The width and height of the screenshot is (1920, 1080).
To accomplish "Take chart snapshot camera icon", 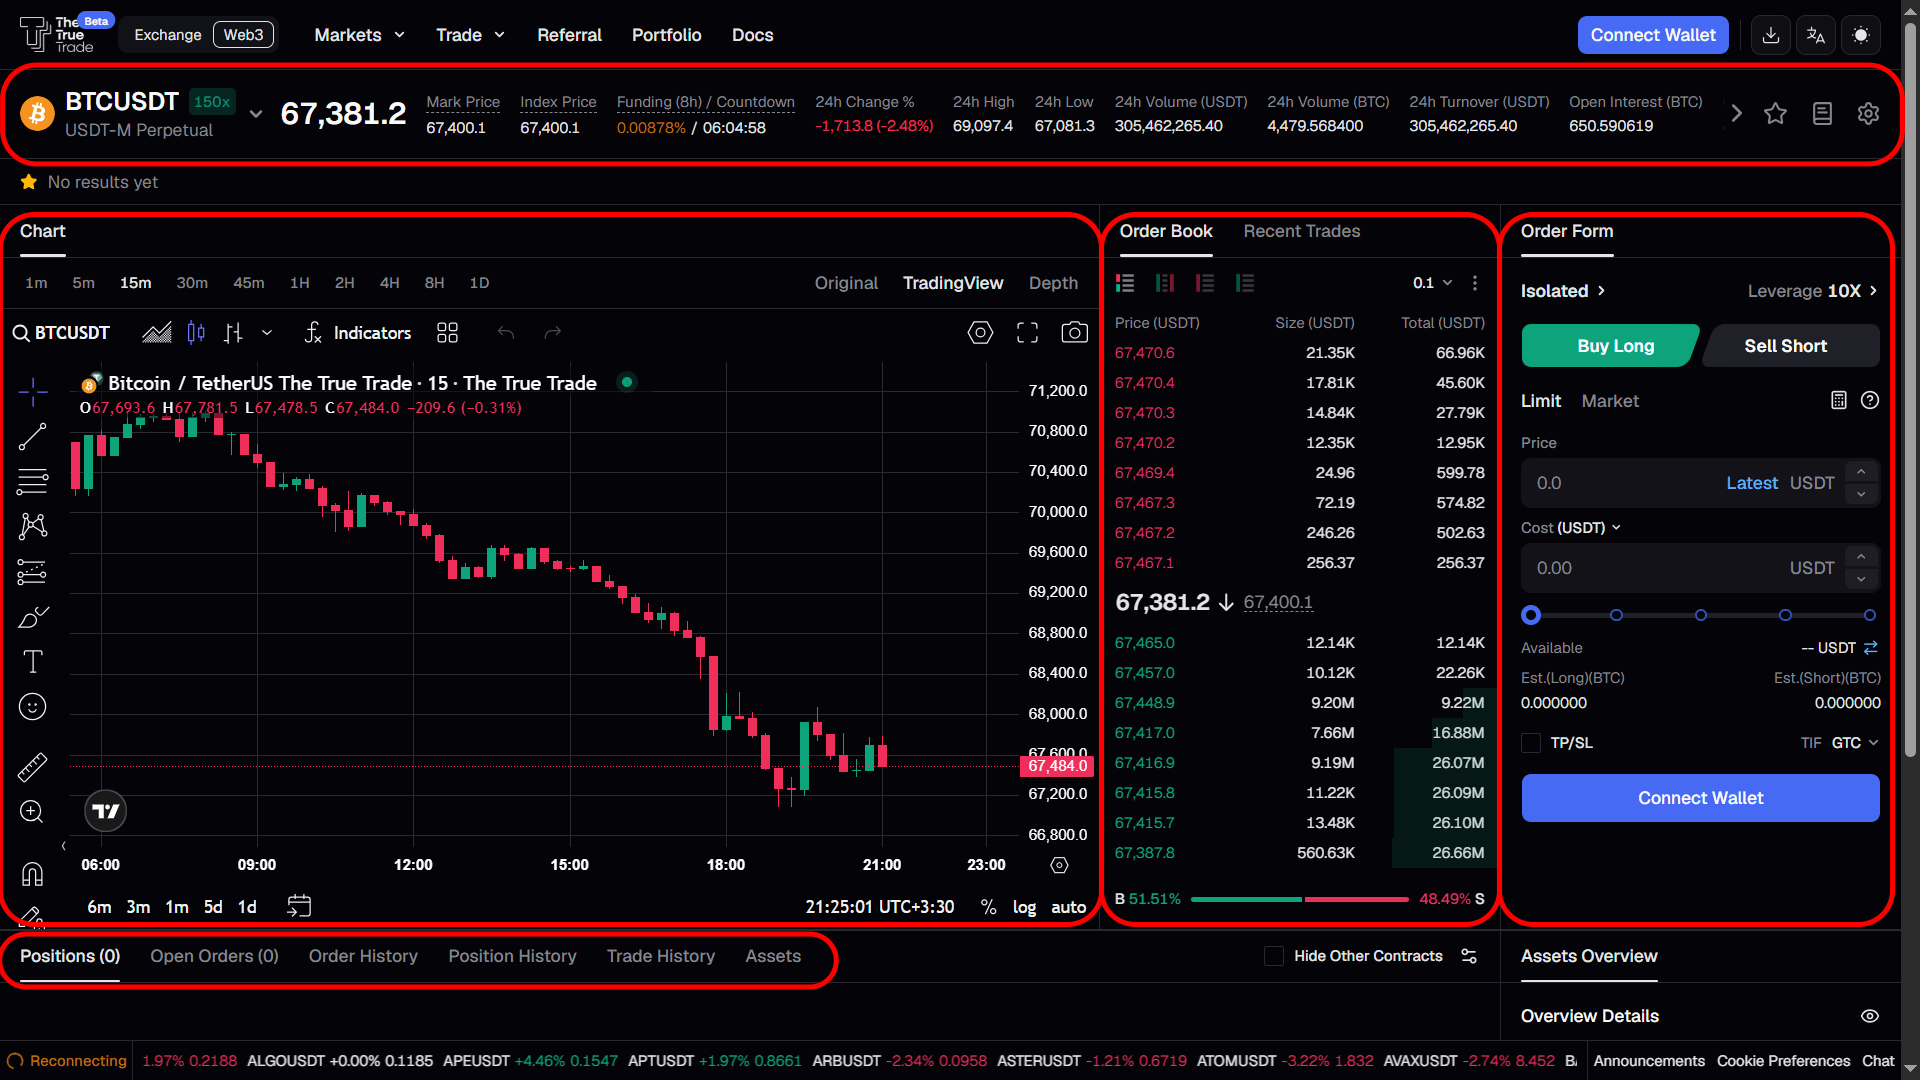I will 1074,333.
